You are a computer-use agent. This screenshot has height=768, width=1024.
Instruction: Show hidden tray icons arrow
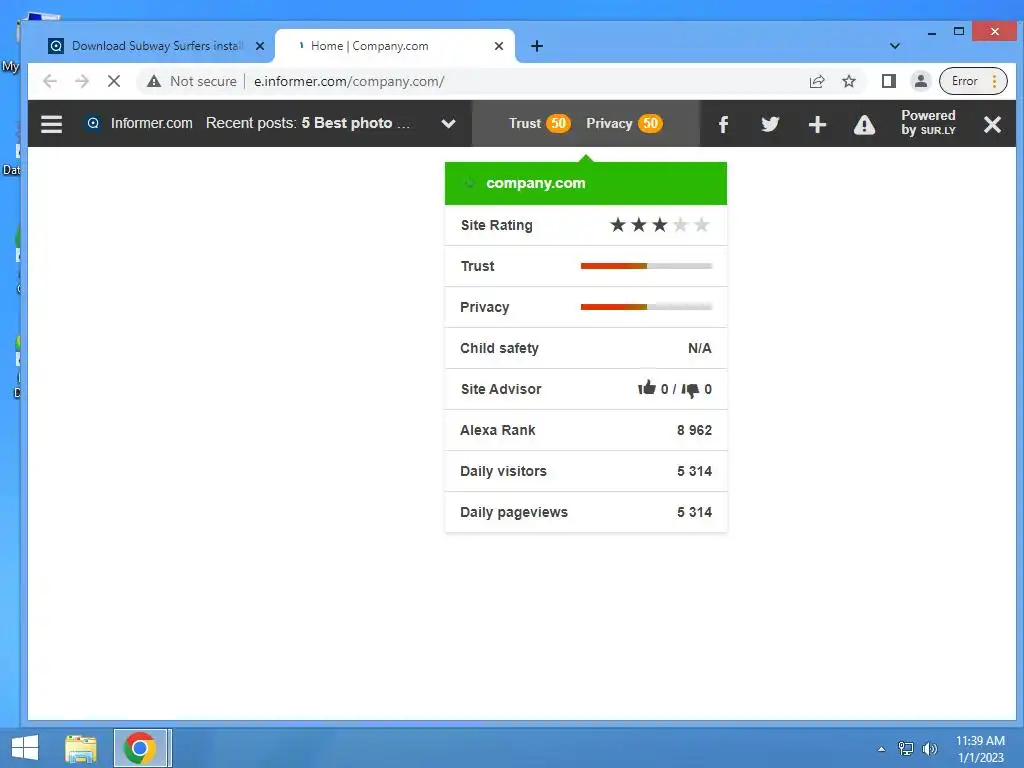point(882,749)
